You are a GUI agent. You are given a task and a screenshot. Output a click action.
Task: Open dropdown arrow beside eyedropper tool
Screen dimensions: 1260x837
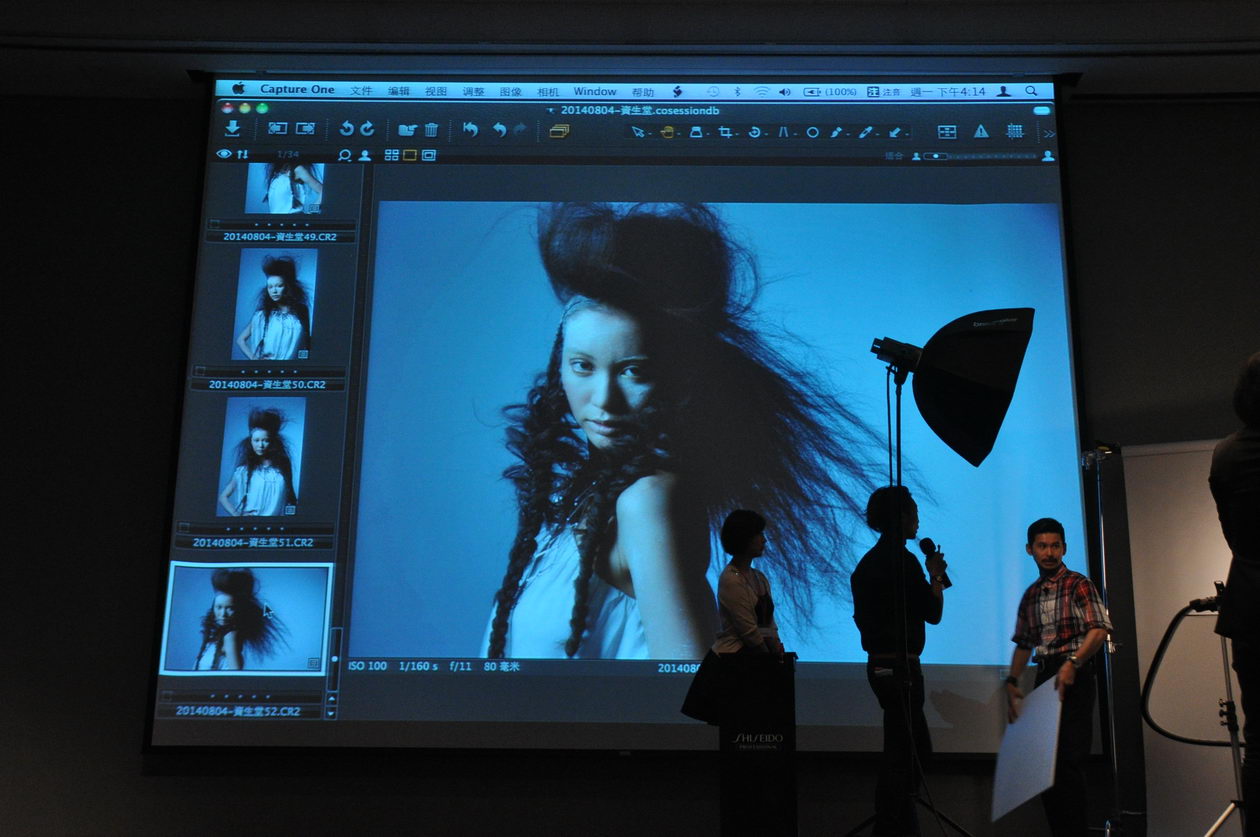point(877,134)
